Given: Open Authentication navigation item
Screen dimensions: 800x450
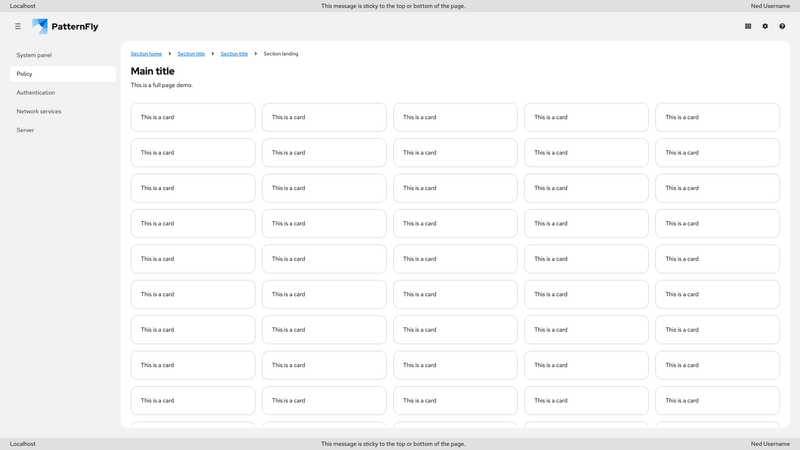Looking at the screenshot, I should click(36, 93).
